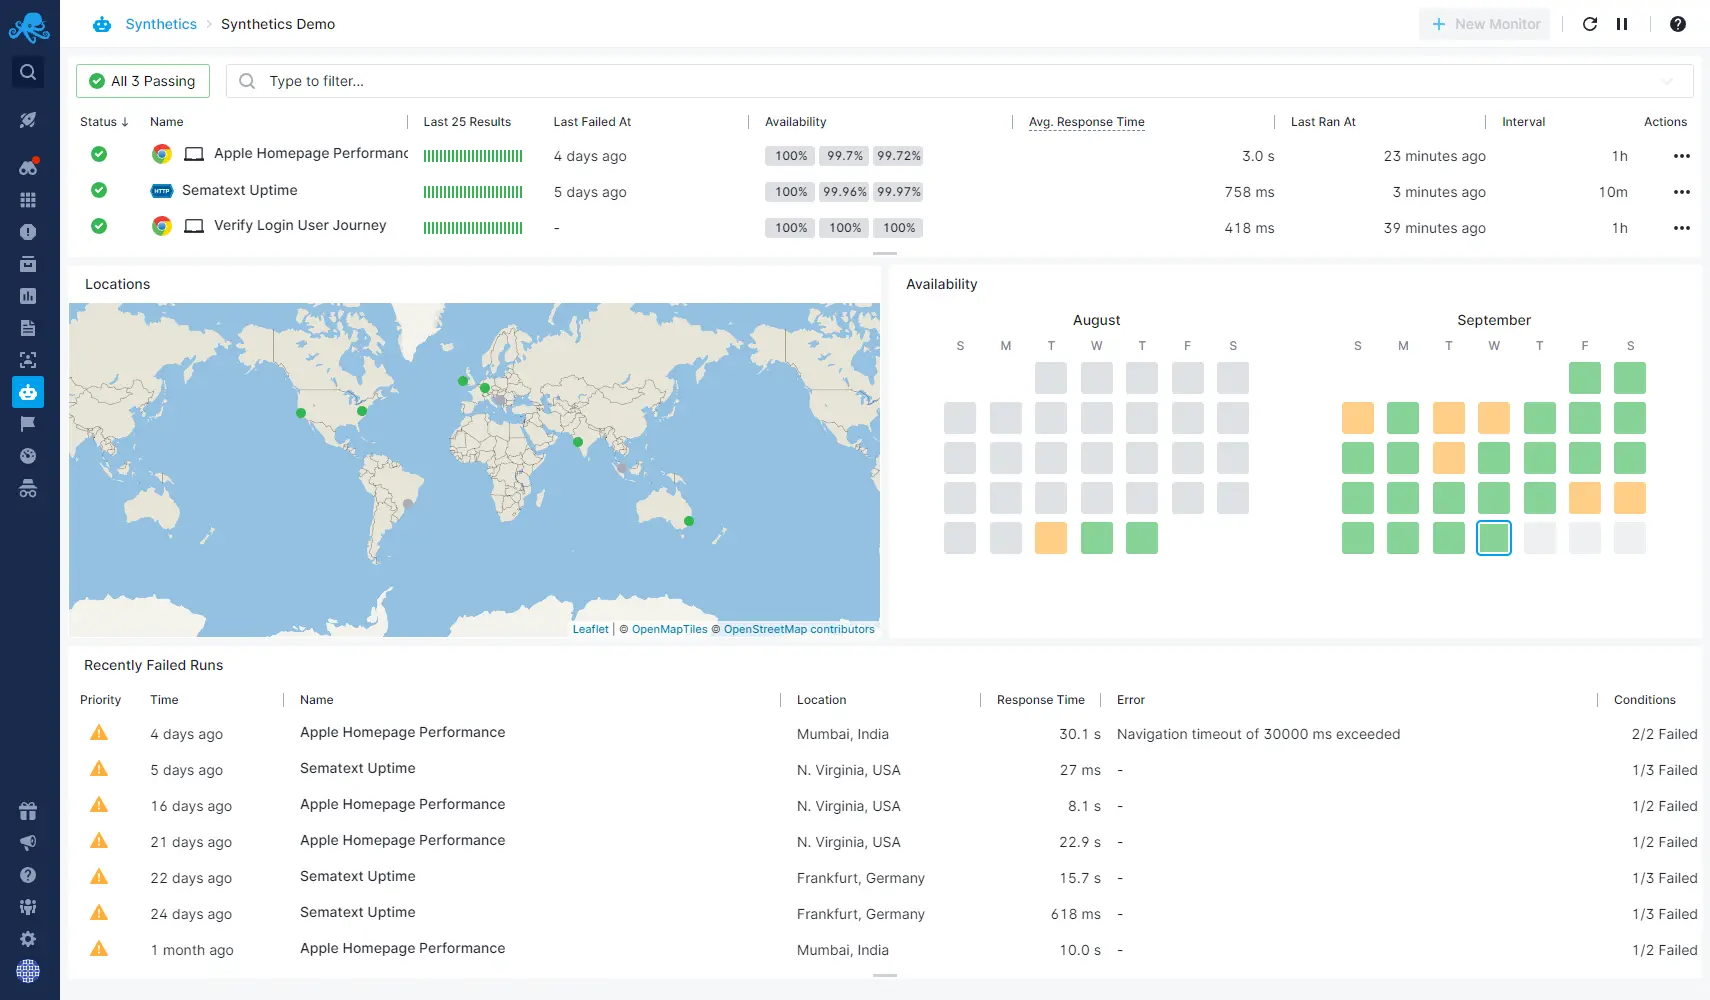1710x1000 pixels.
Task: Click the archive box icon in sidebar
Action: (x=28, y=264)
